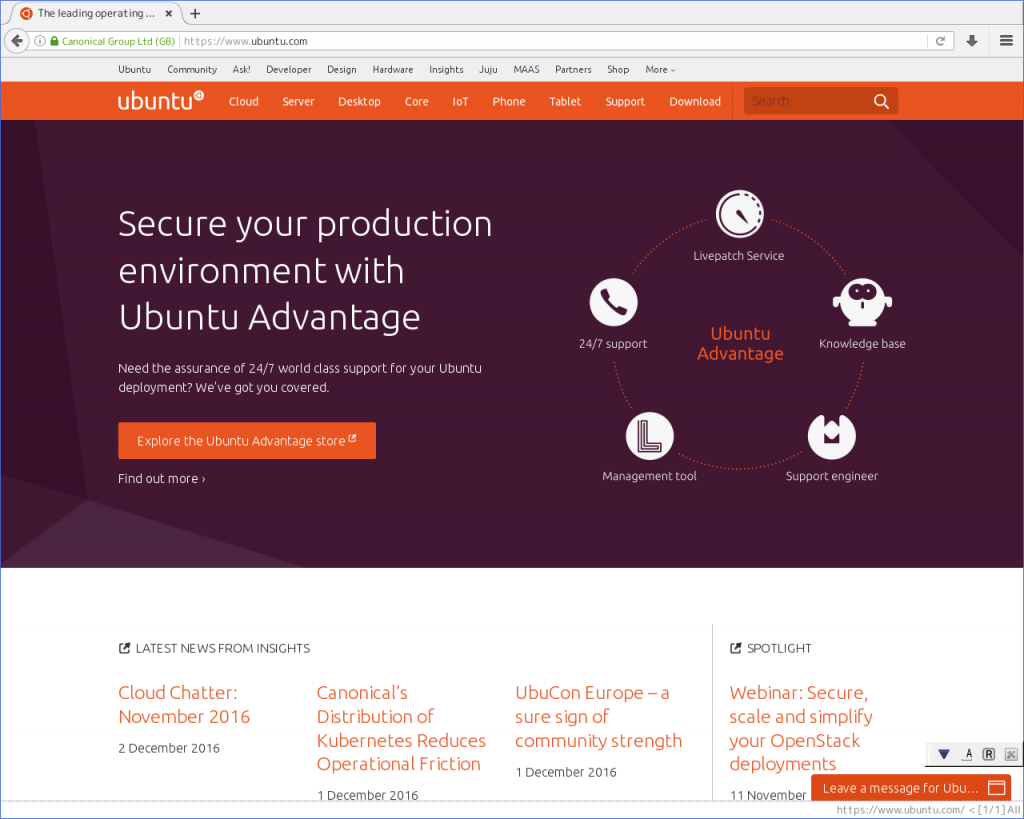Open the 'More' dropdown in the top navigation
The width and height of the screenshot is (1024, 819).
659,69
